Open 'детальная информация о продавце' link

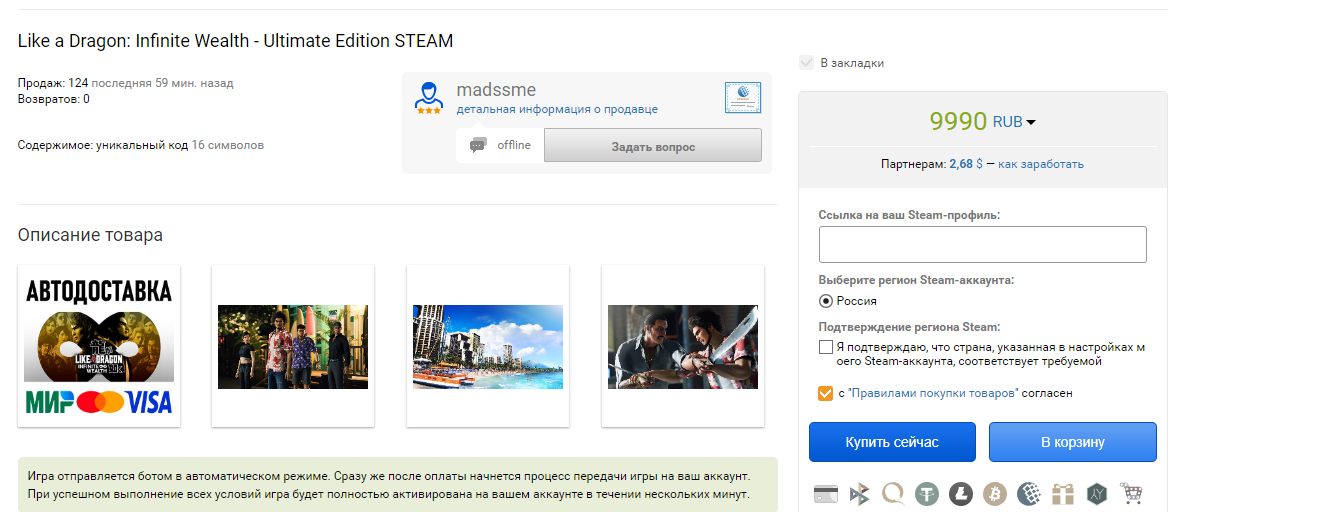pos(557,109)
